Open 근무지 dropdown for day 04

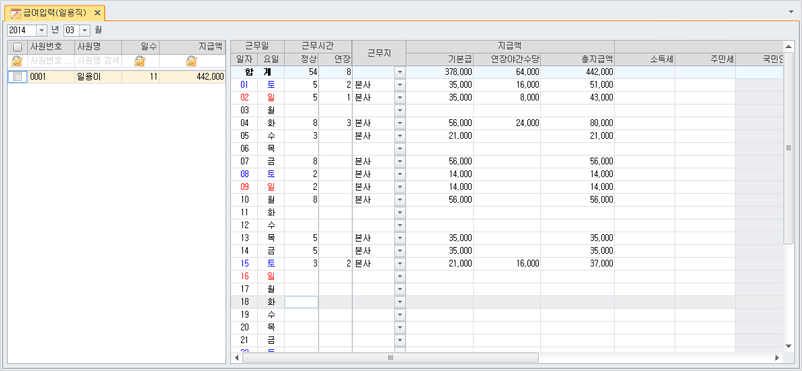pyautogui.click(x=400, y=123)
